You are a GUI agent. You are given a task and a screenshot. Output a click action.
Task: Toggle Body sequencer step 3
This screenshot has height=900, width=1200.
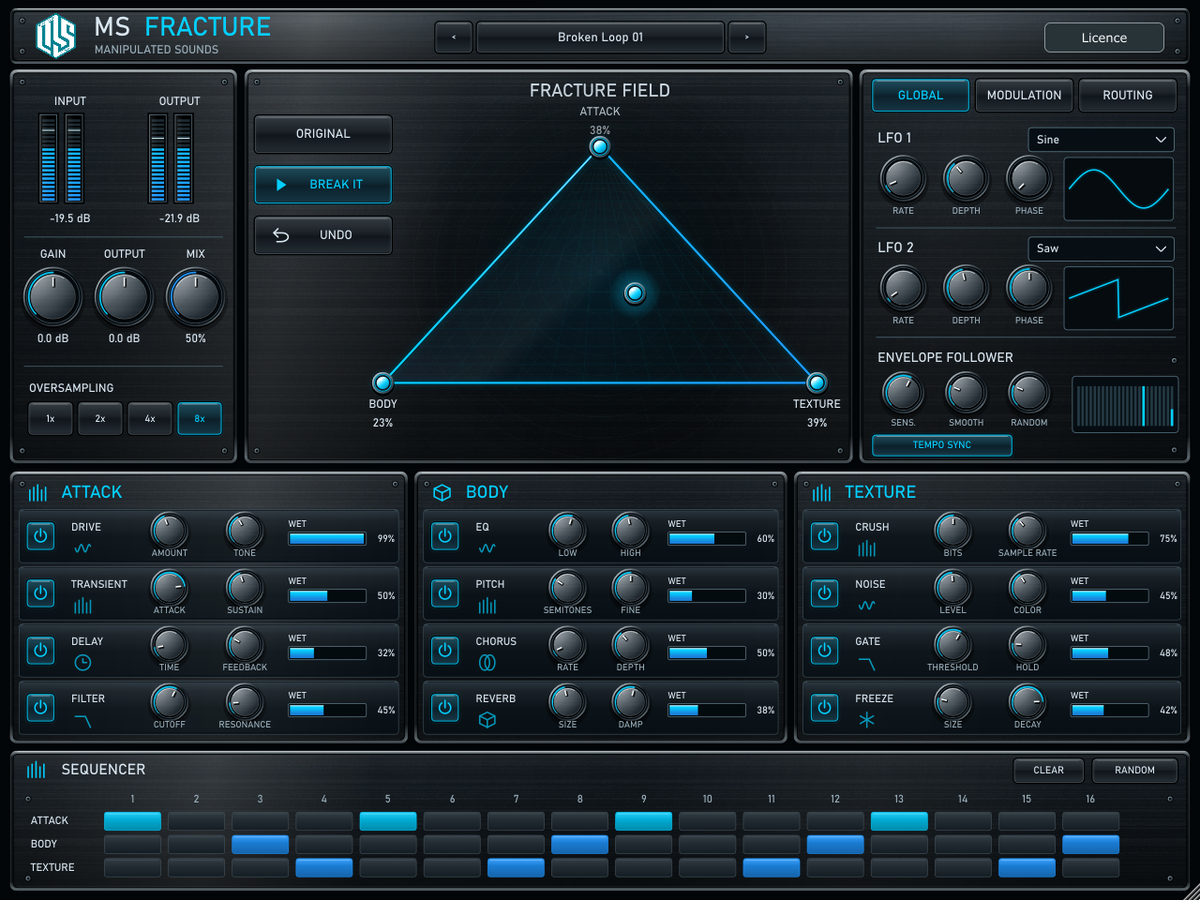coord(260,844)
